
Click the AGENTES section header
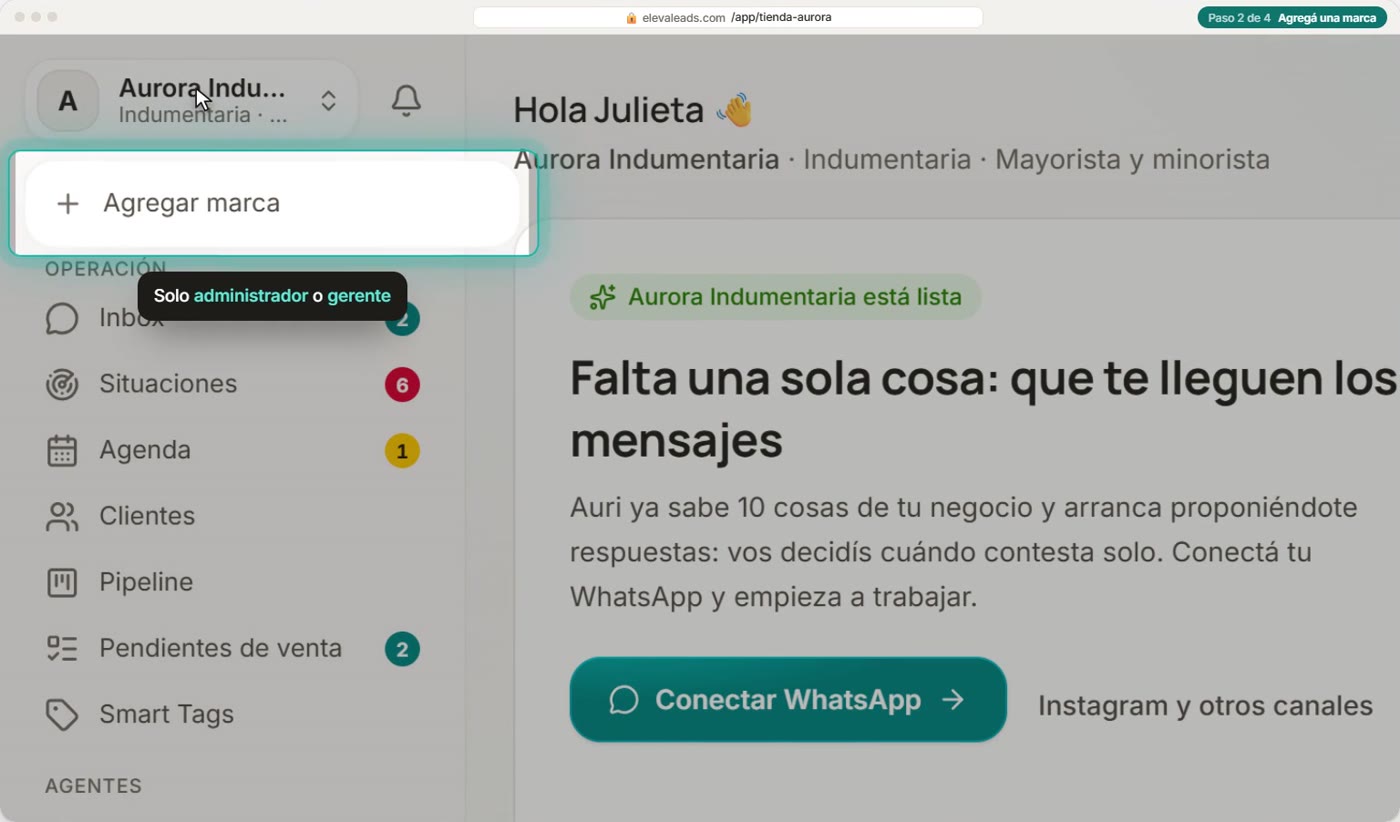(x=93, y=786)
